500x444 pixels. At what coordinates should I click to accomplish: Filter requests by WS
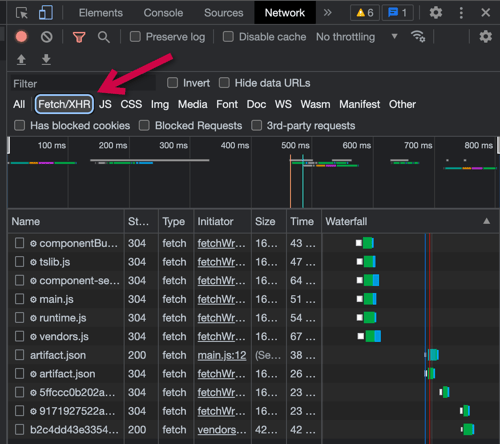(283, 104)
